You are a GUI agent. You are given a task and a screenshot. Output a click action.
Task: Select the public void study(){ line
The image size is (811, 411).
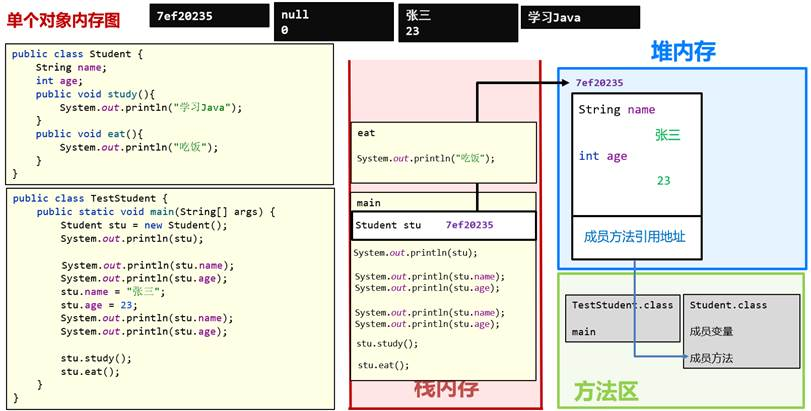tap(95, 94)
